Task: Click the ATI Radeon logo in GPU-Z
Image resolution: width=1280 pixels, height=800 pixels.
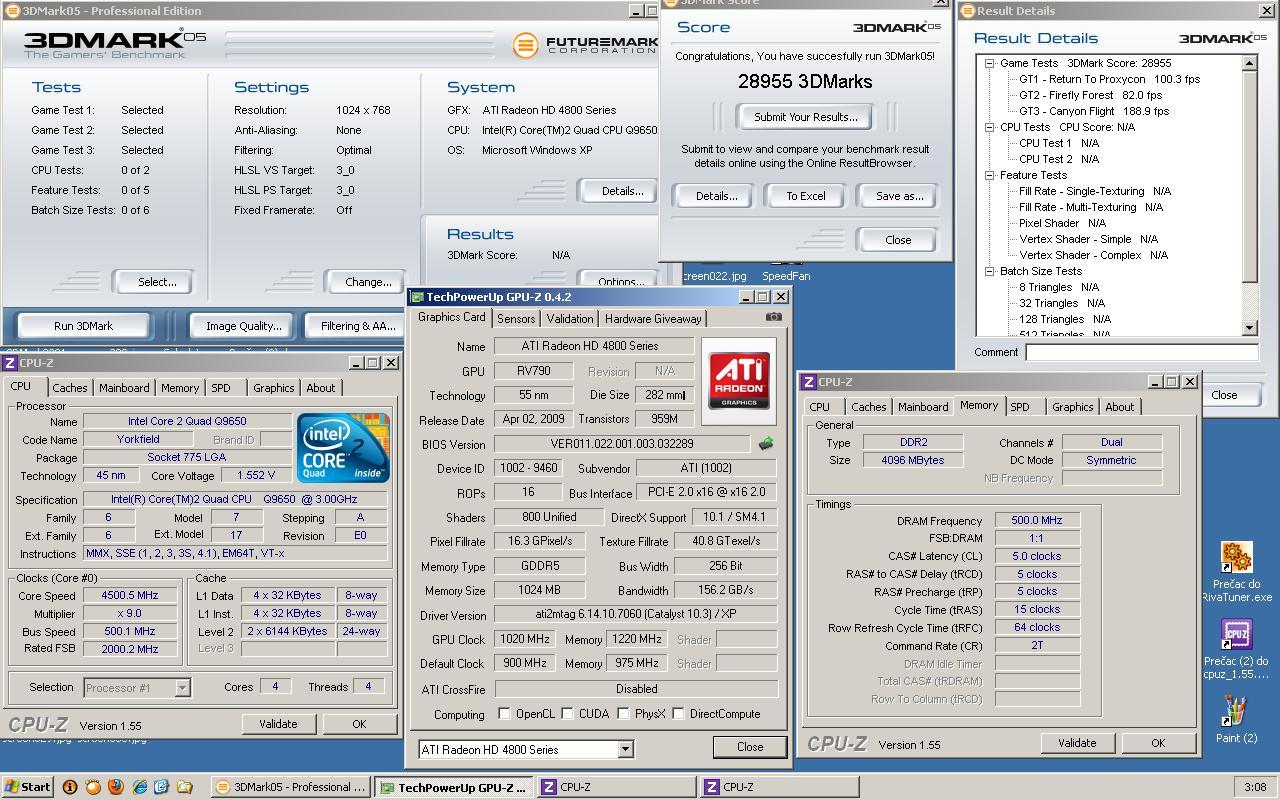Action: tap(740, 380)
